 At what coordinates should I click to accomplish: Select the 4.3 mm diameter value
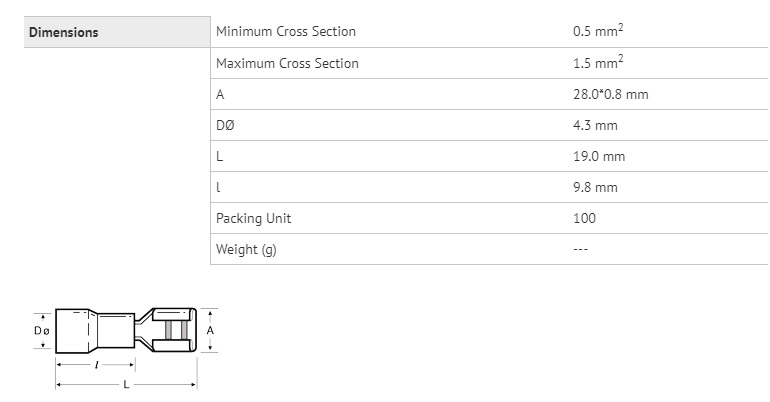pyautogui.click(x=595, y=125)
